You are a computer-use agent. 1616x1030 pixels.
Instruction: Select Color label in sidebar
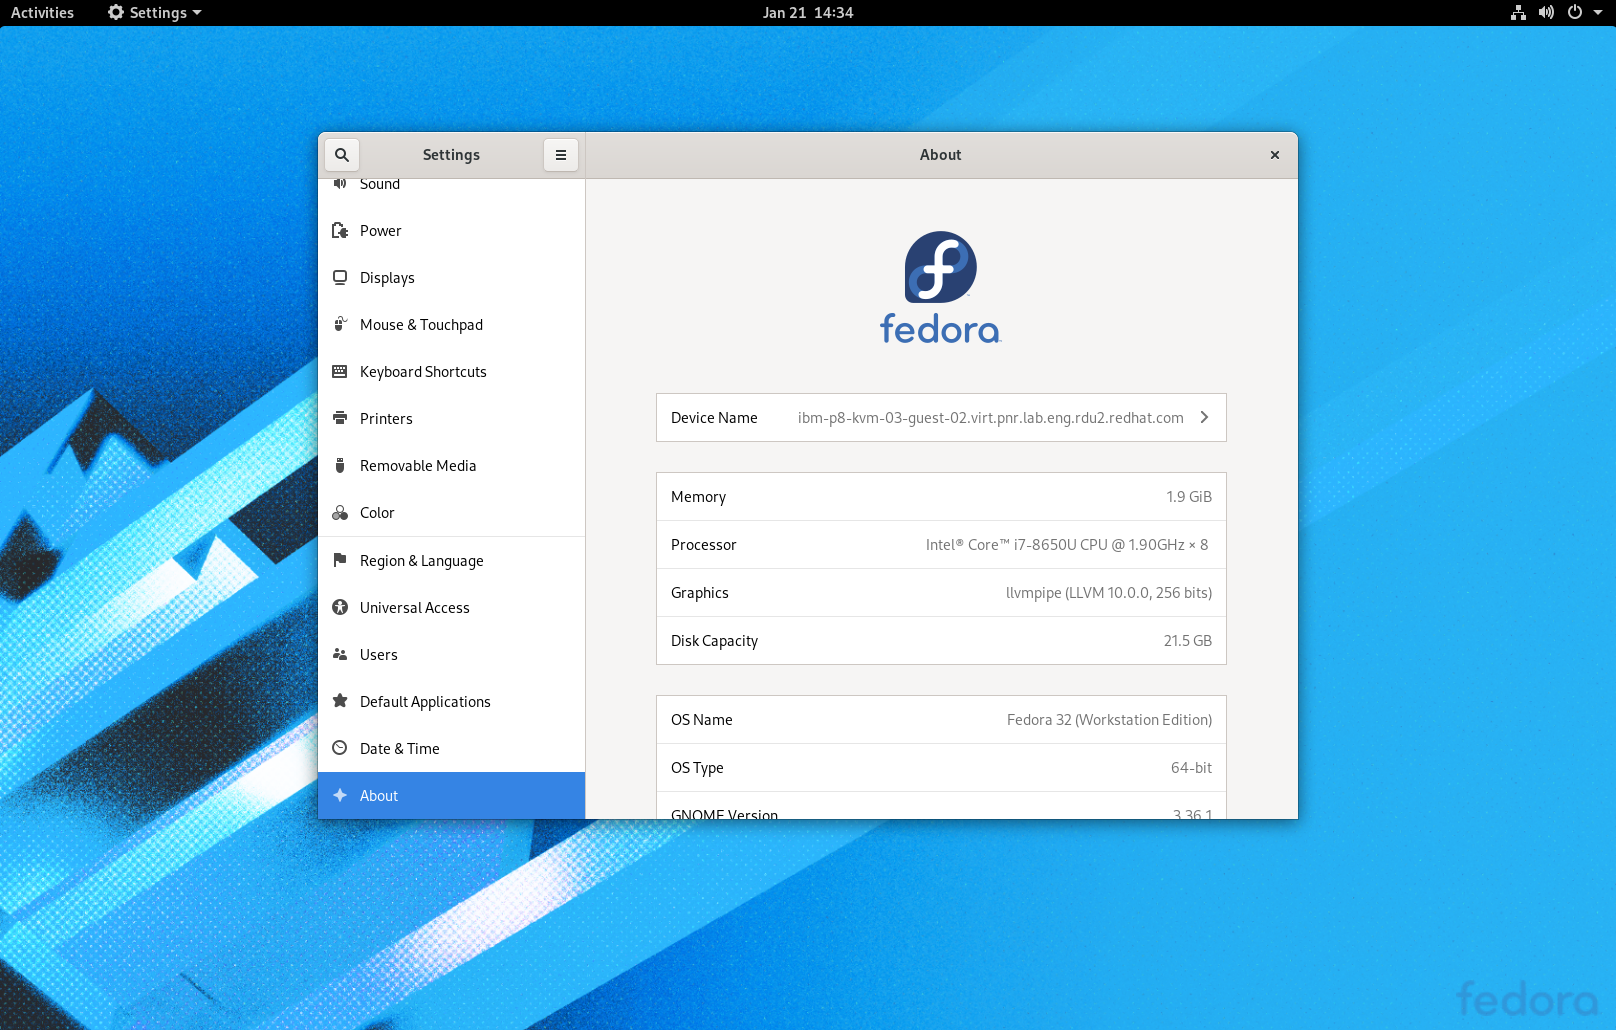click(x=377, y=513)
